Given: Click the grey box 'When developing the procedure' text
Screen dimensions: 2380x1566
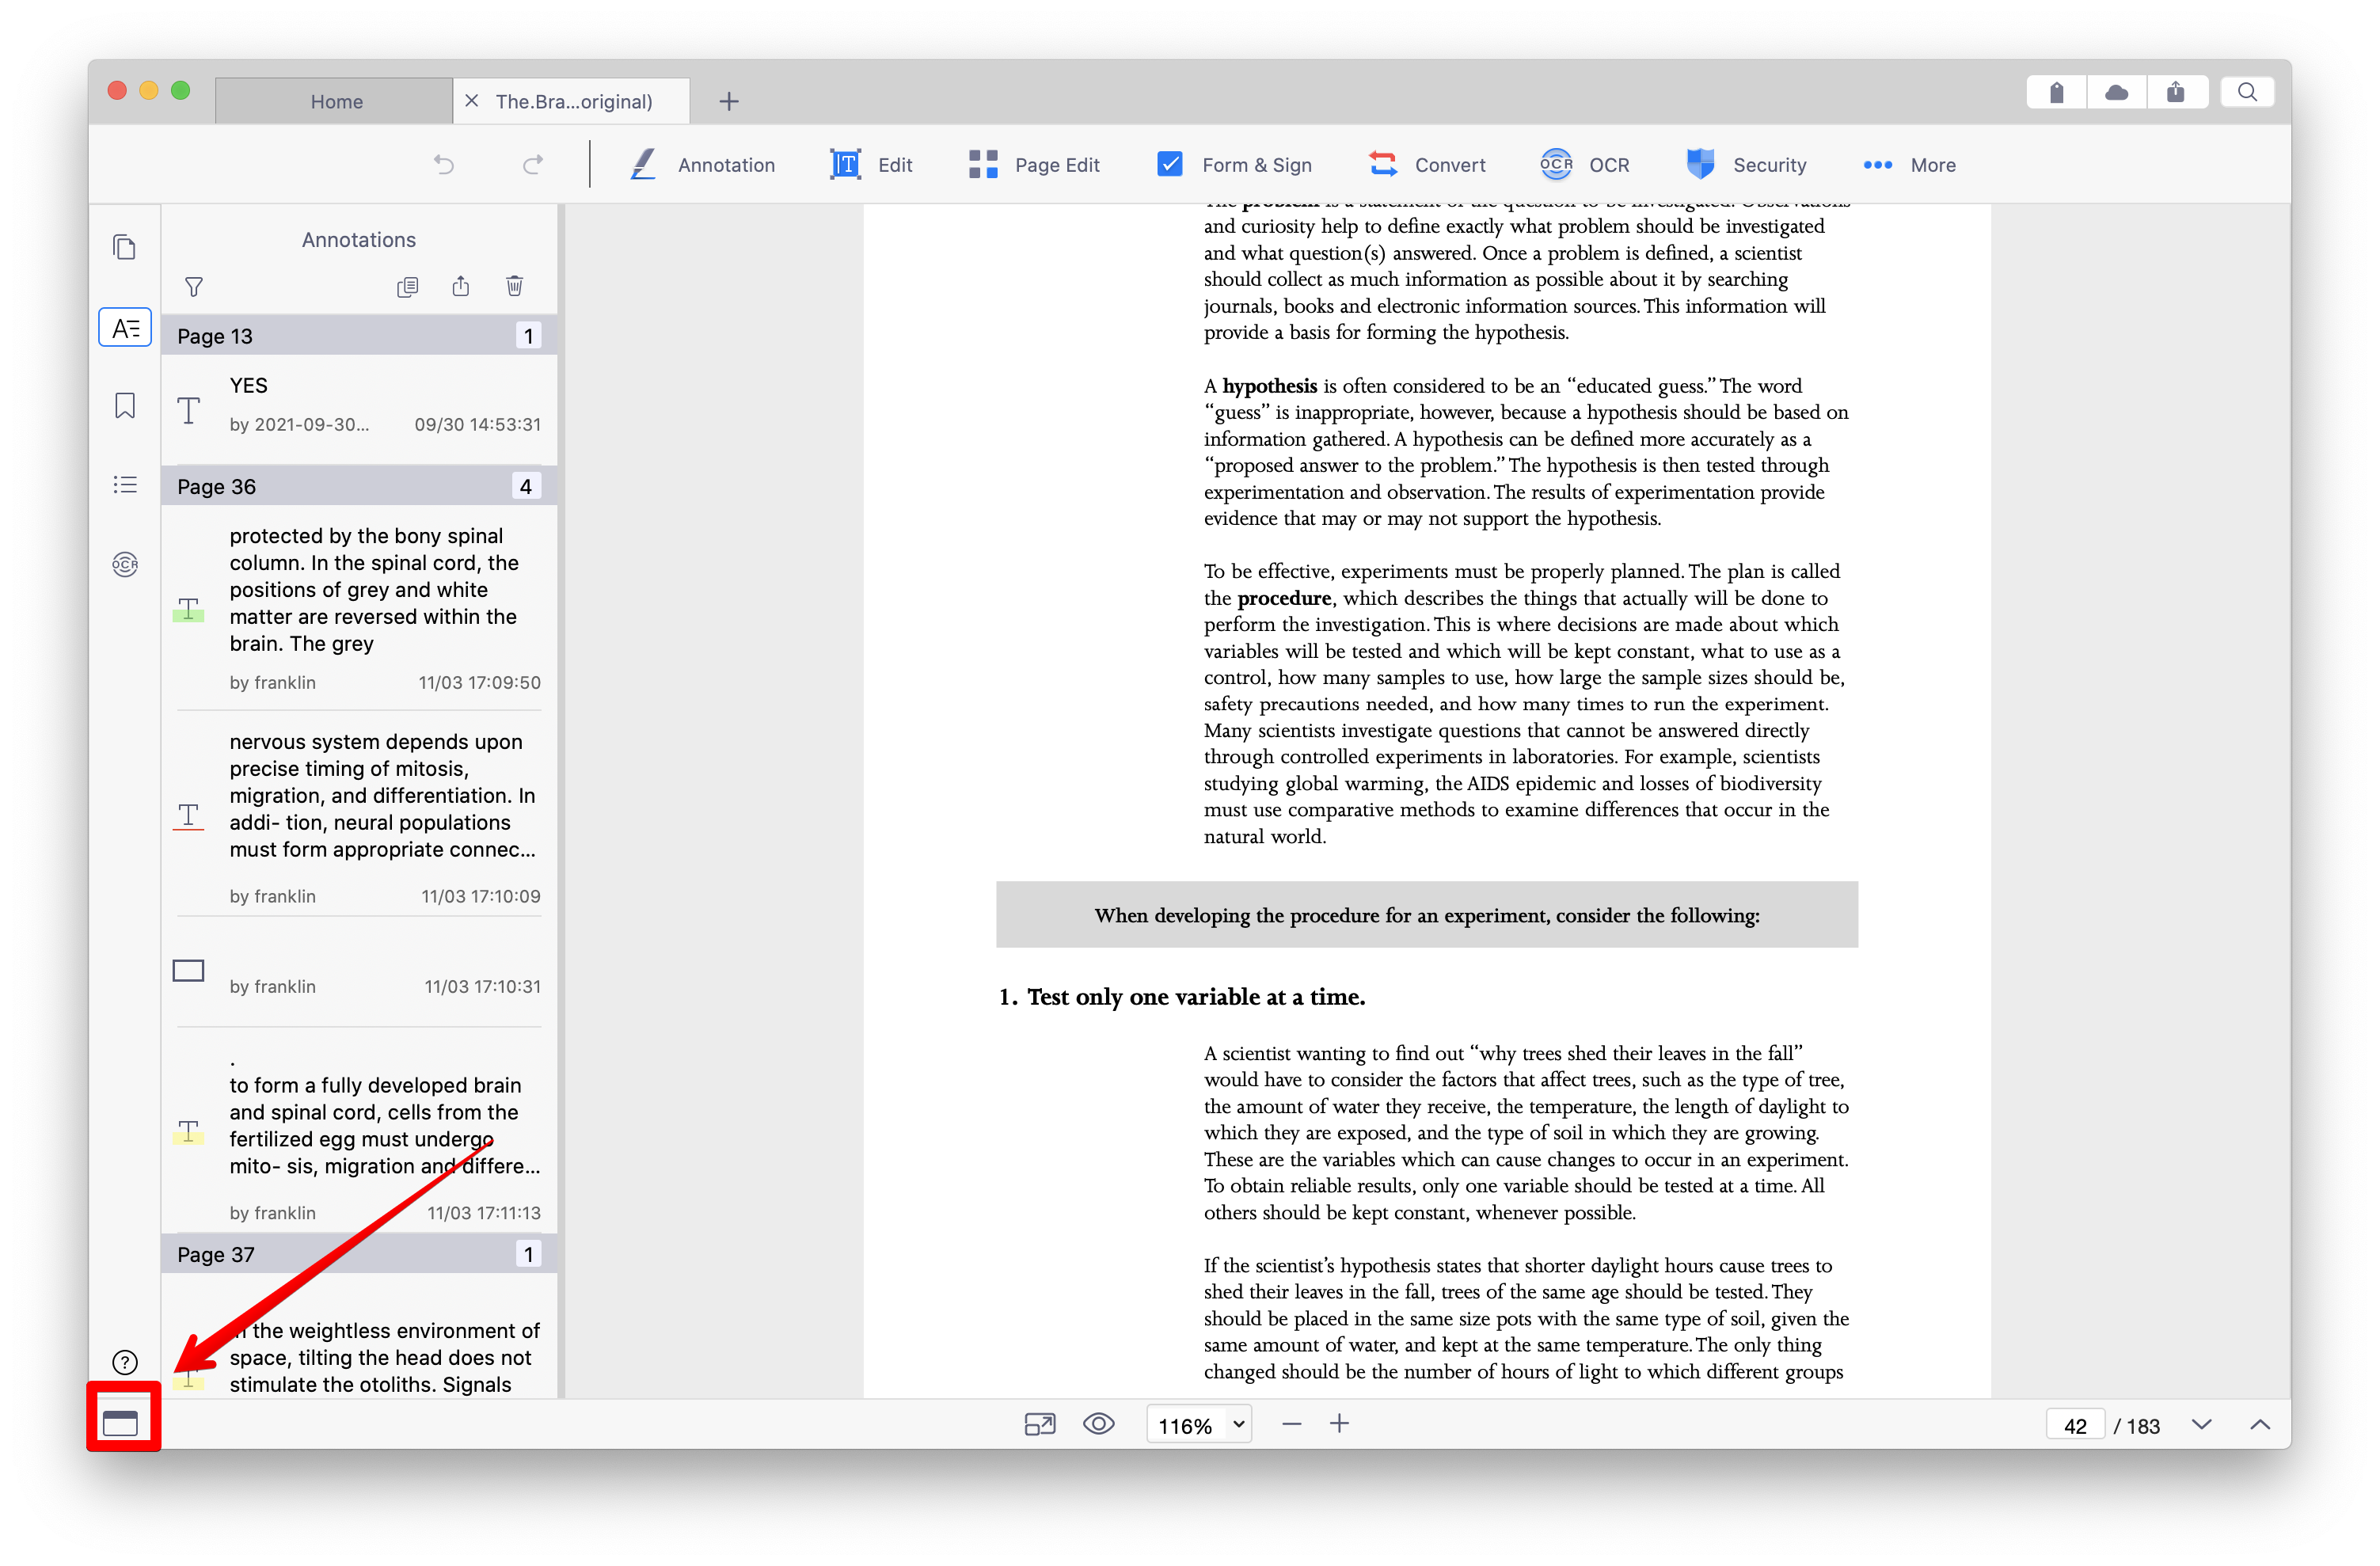Looking at the screenshot, I should [1427, 915].
